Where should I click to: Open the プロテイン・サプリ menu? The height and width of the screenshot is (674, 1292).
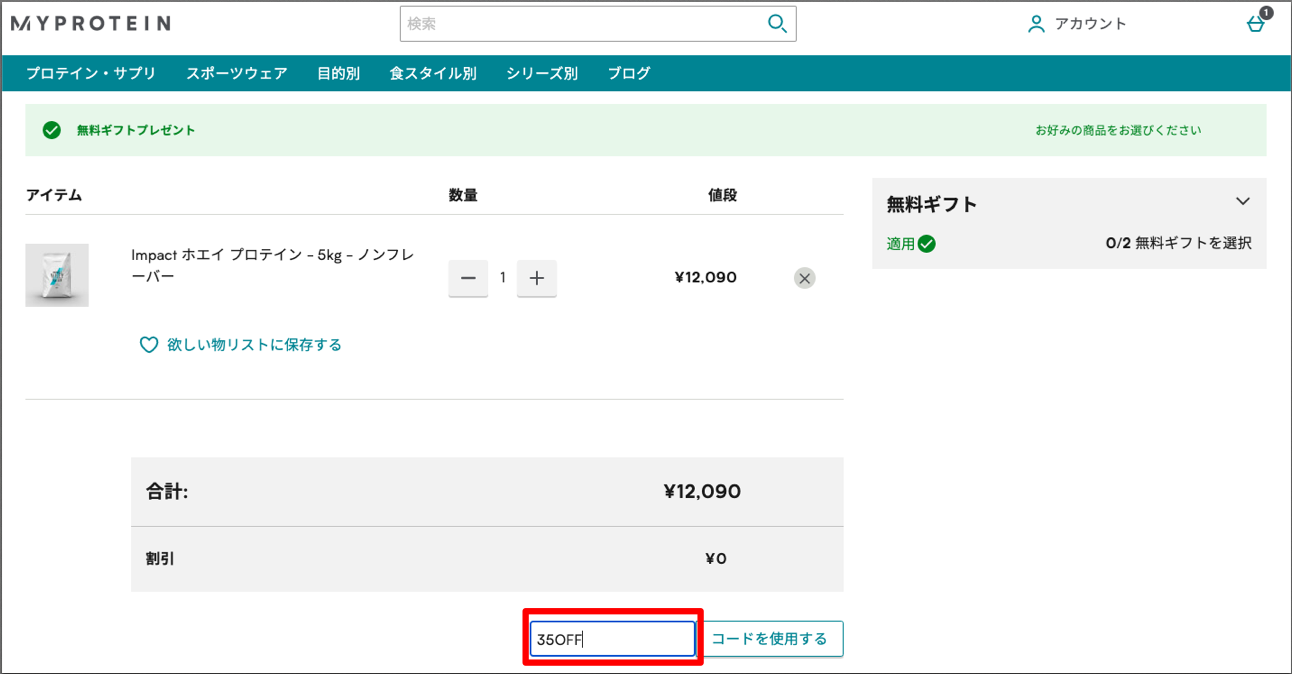pos(91,73)
